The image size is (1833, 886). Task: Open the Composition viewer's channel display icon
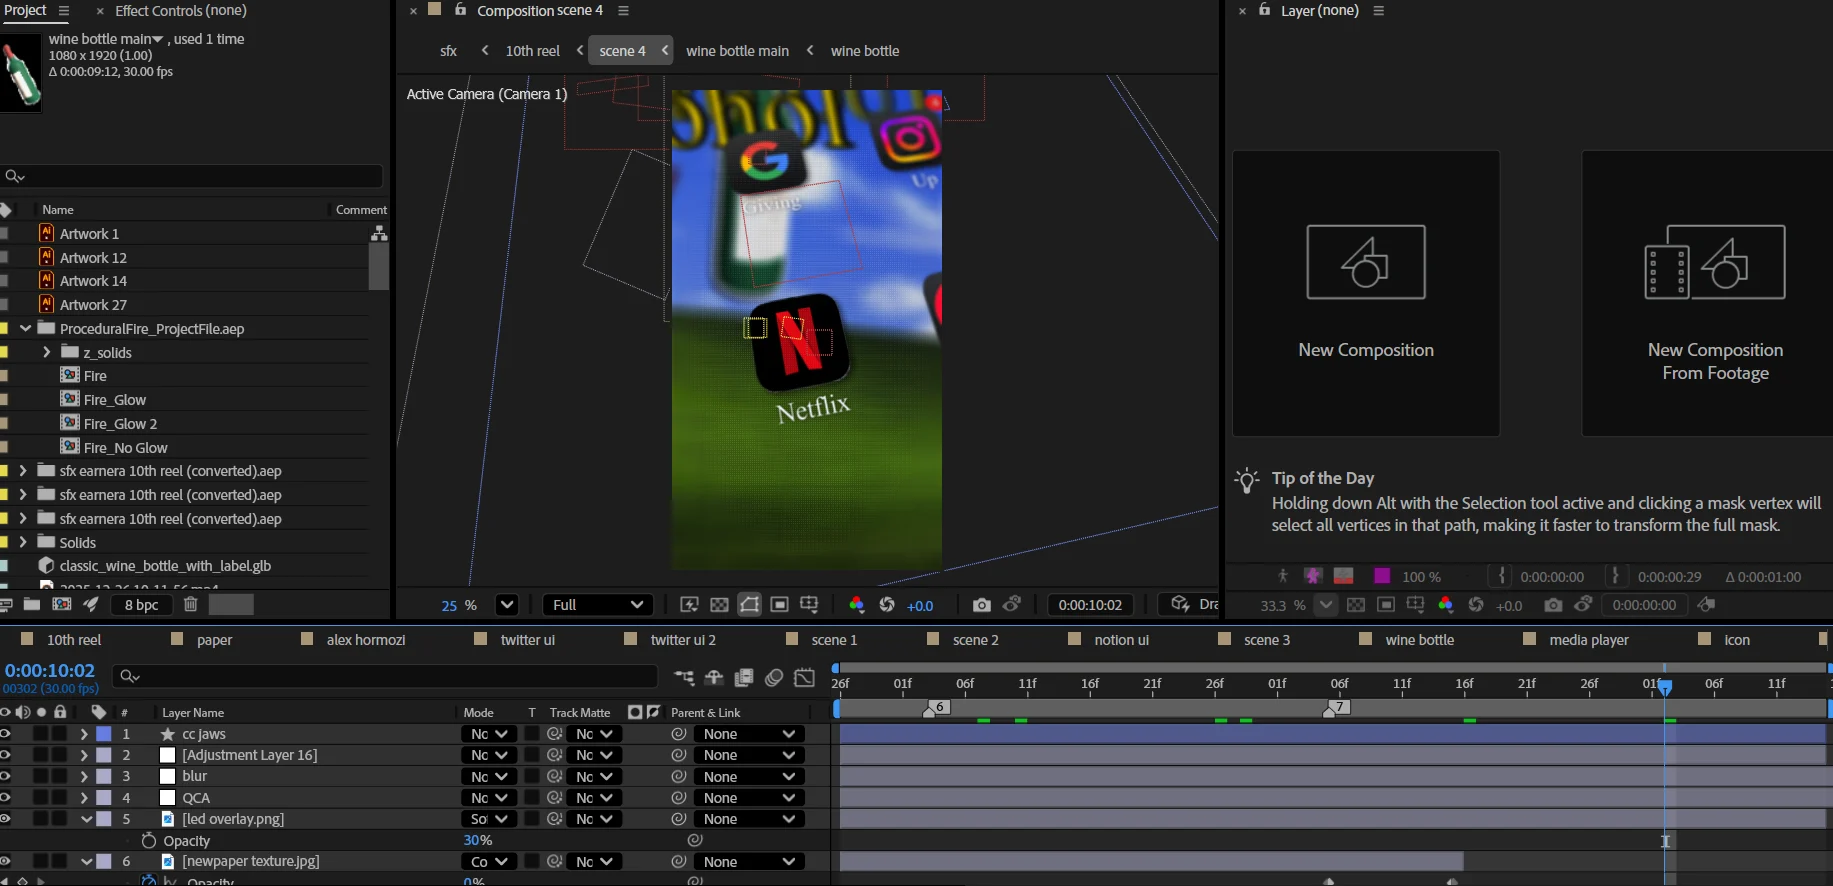(x=856, y=605)
